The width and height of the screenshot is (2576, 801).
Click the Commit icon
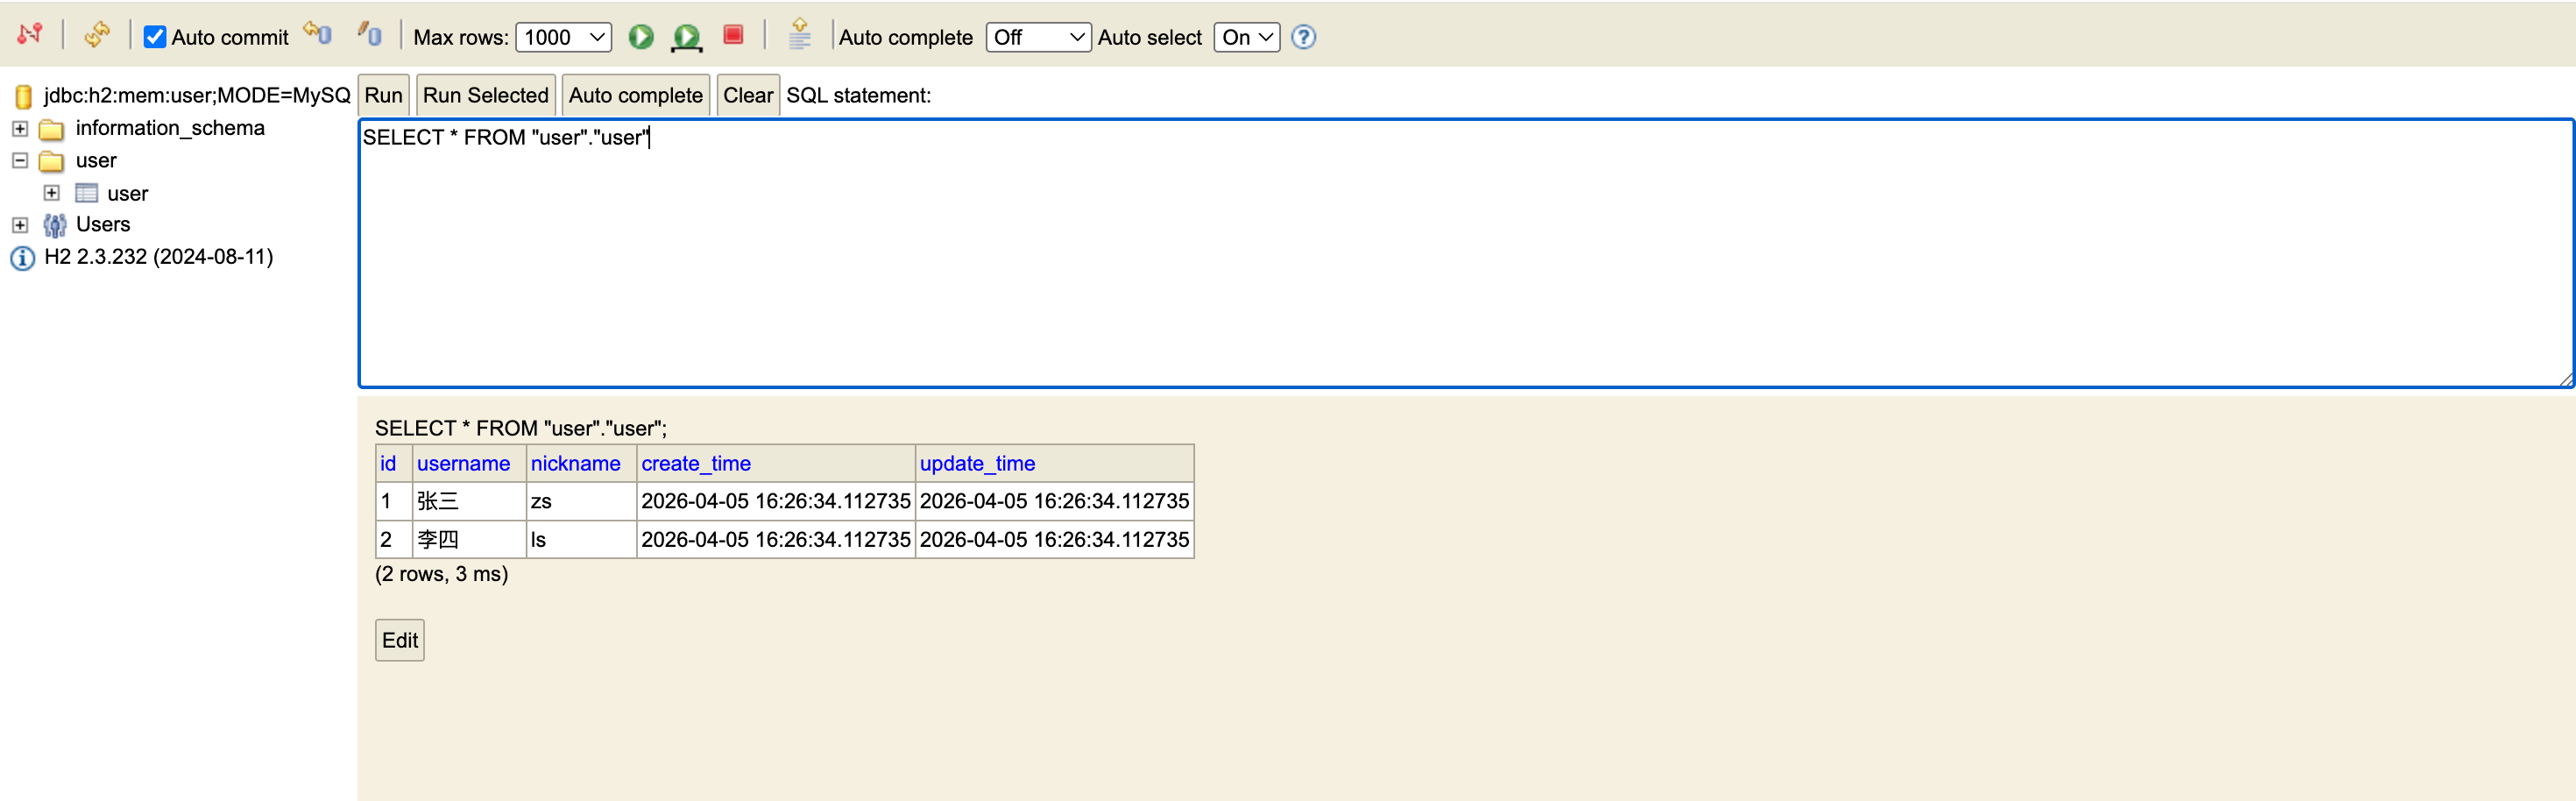tap(370, 34)
